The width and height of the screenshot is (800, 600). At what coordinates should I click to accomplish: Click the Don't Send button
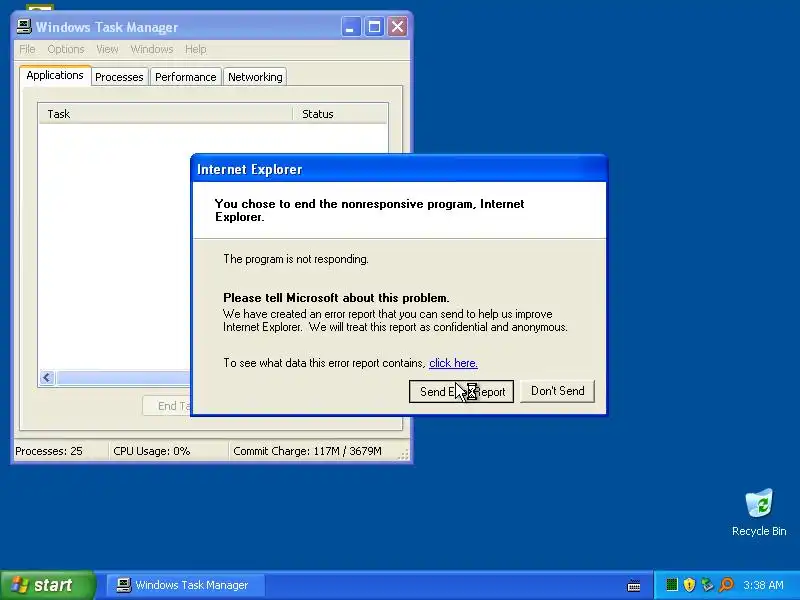point(558,391)
